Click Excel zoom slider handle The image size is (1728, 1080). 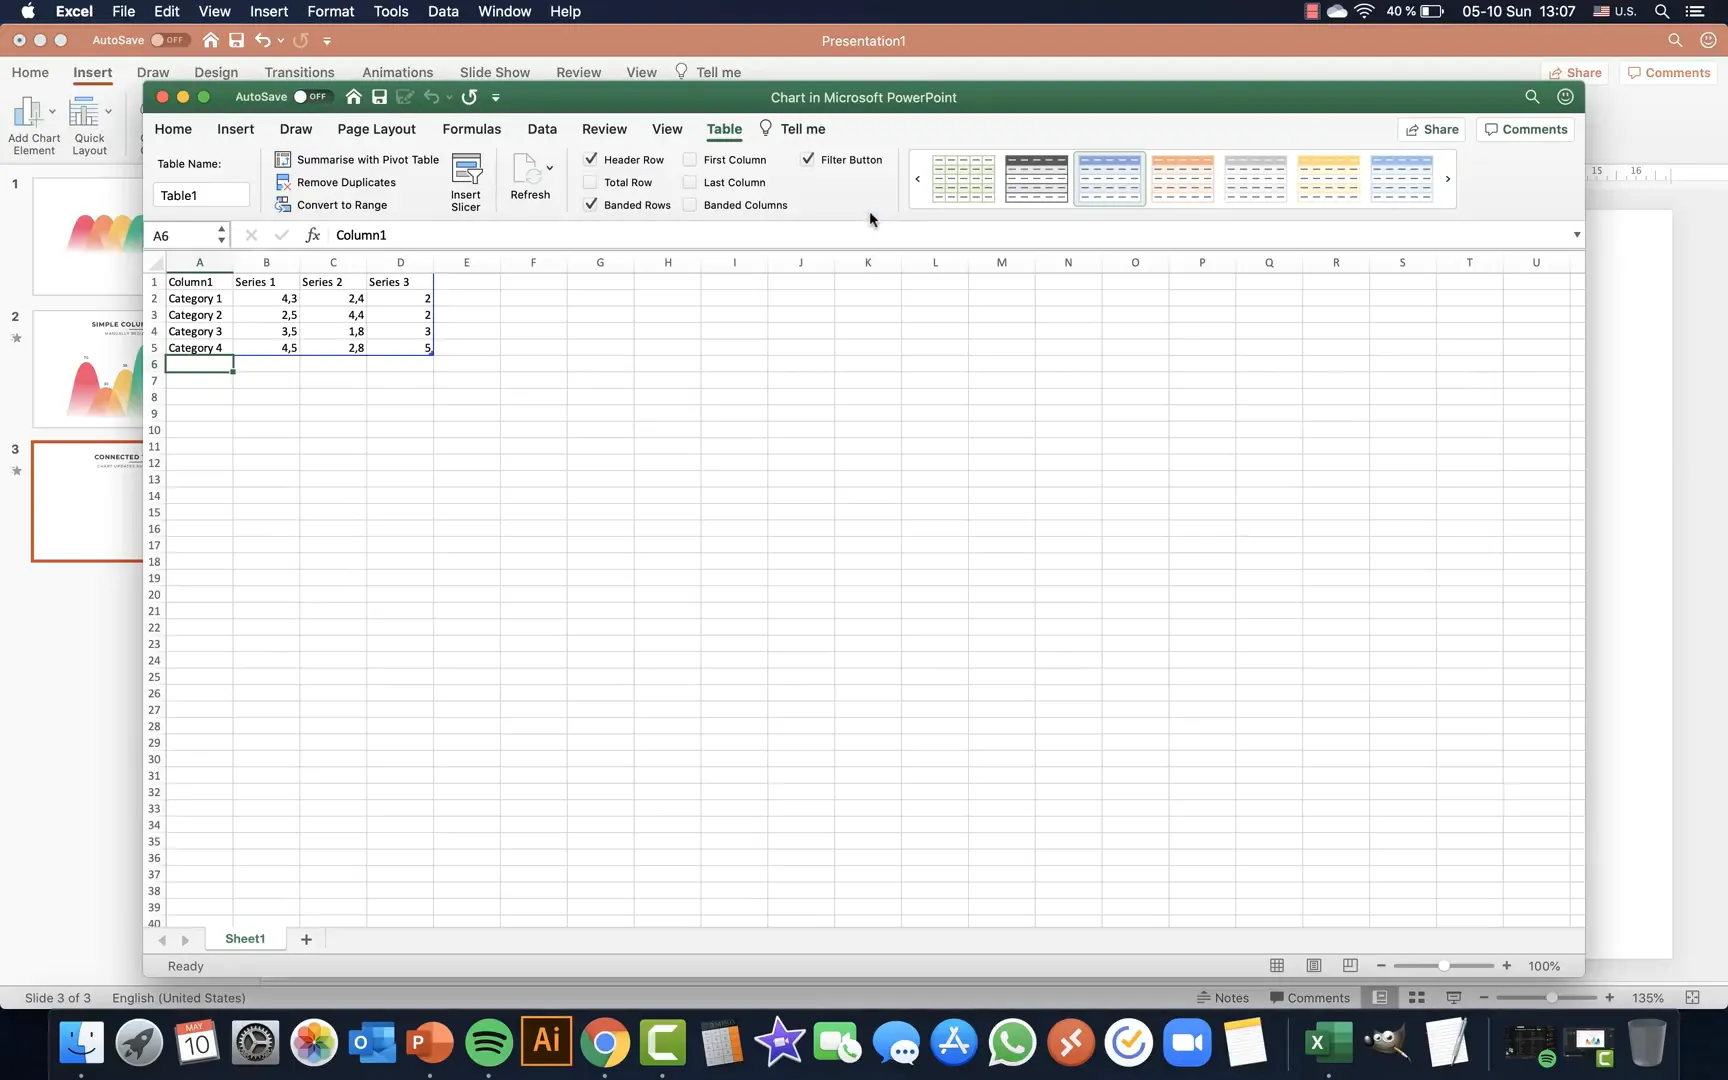coord(1444,966)
